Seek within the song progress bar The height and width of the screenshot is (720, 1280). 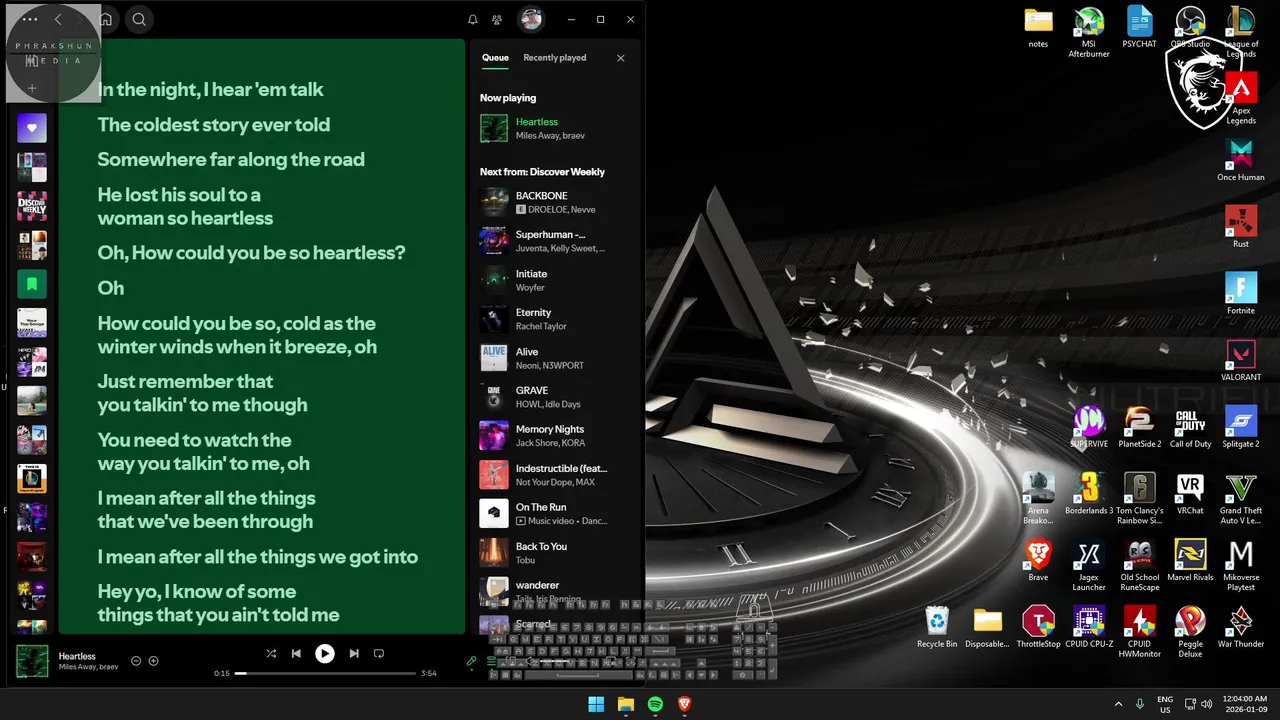325,673
